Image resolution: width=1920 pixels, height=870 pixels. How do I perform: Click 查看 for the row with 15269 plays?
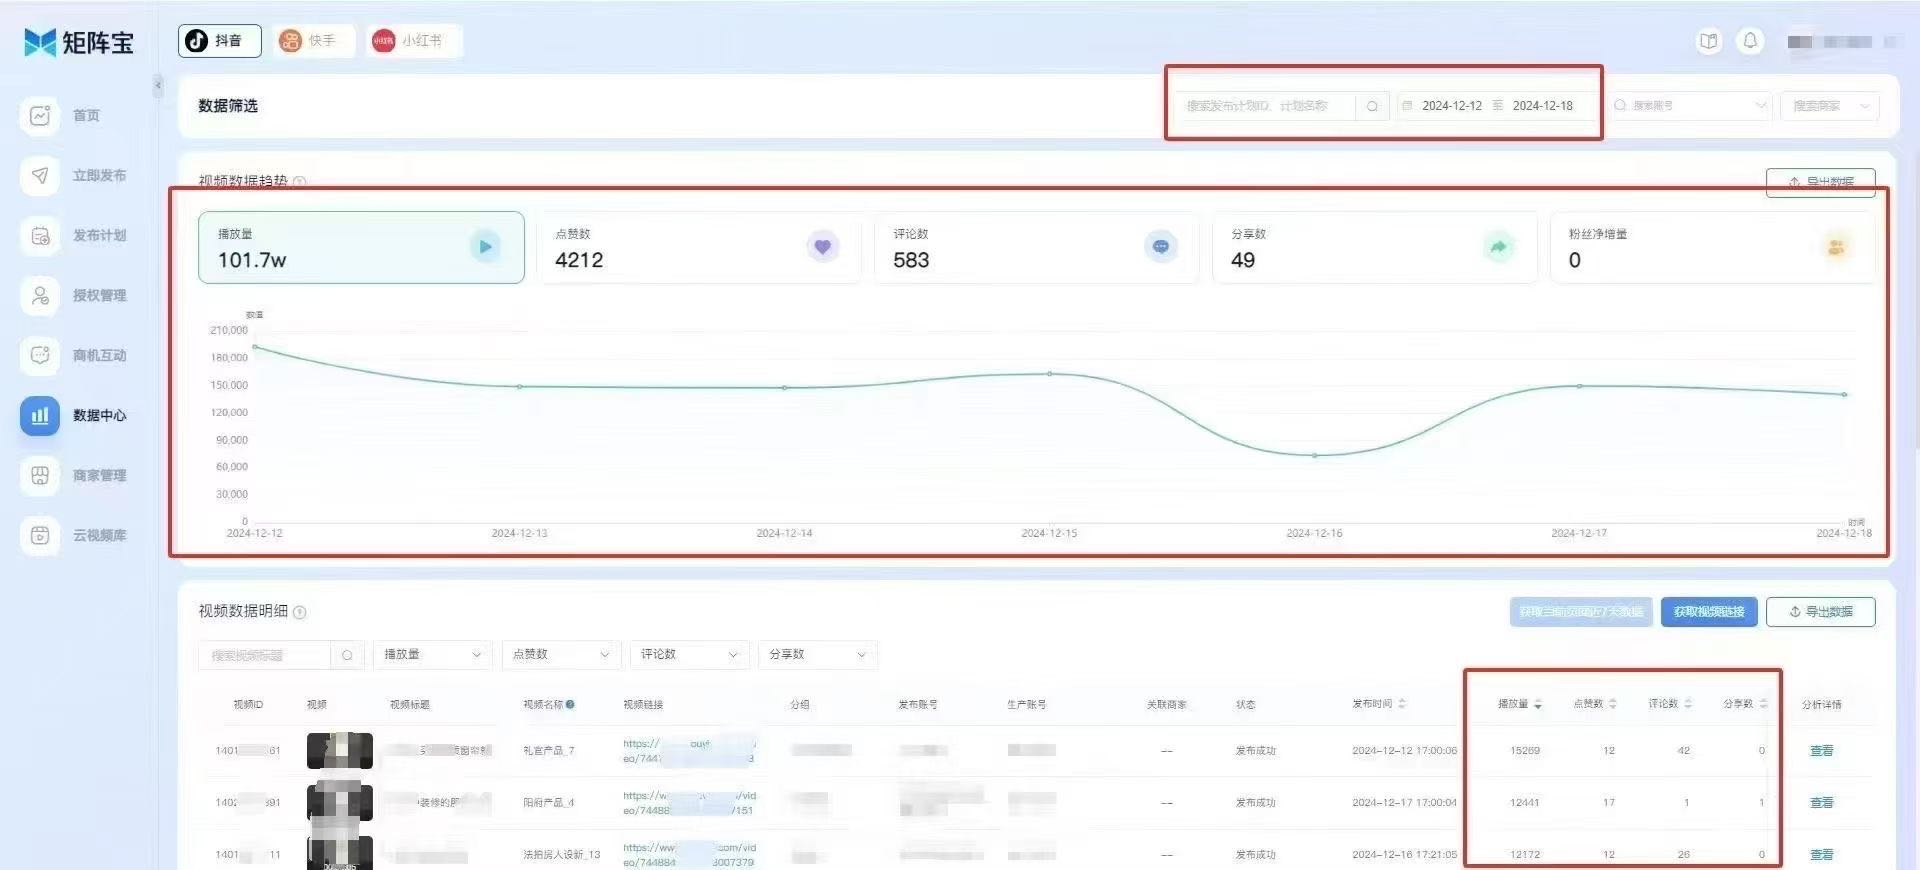click(x=1821, y=751)
